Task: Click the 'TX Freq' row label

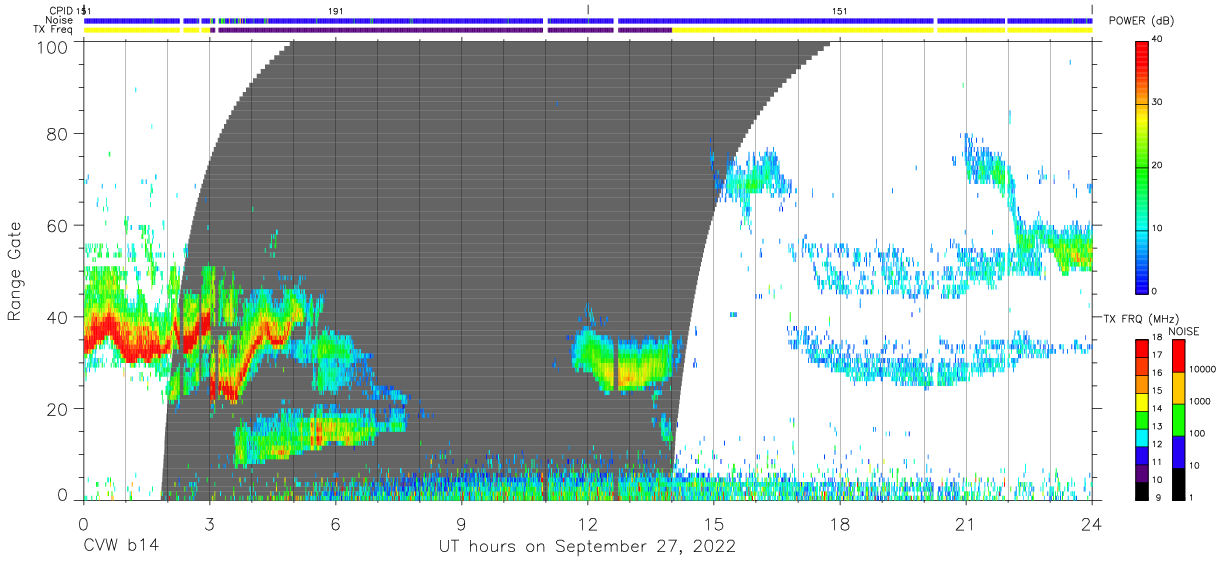Action: click(53, 30)
